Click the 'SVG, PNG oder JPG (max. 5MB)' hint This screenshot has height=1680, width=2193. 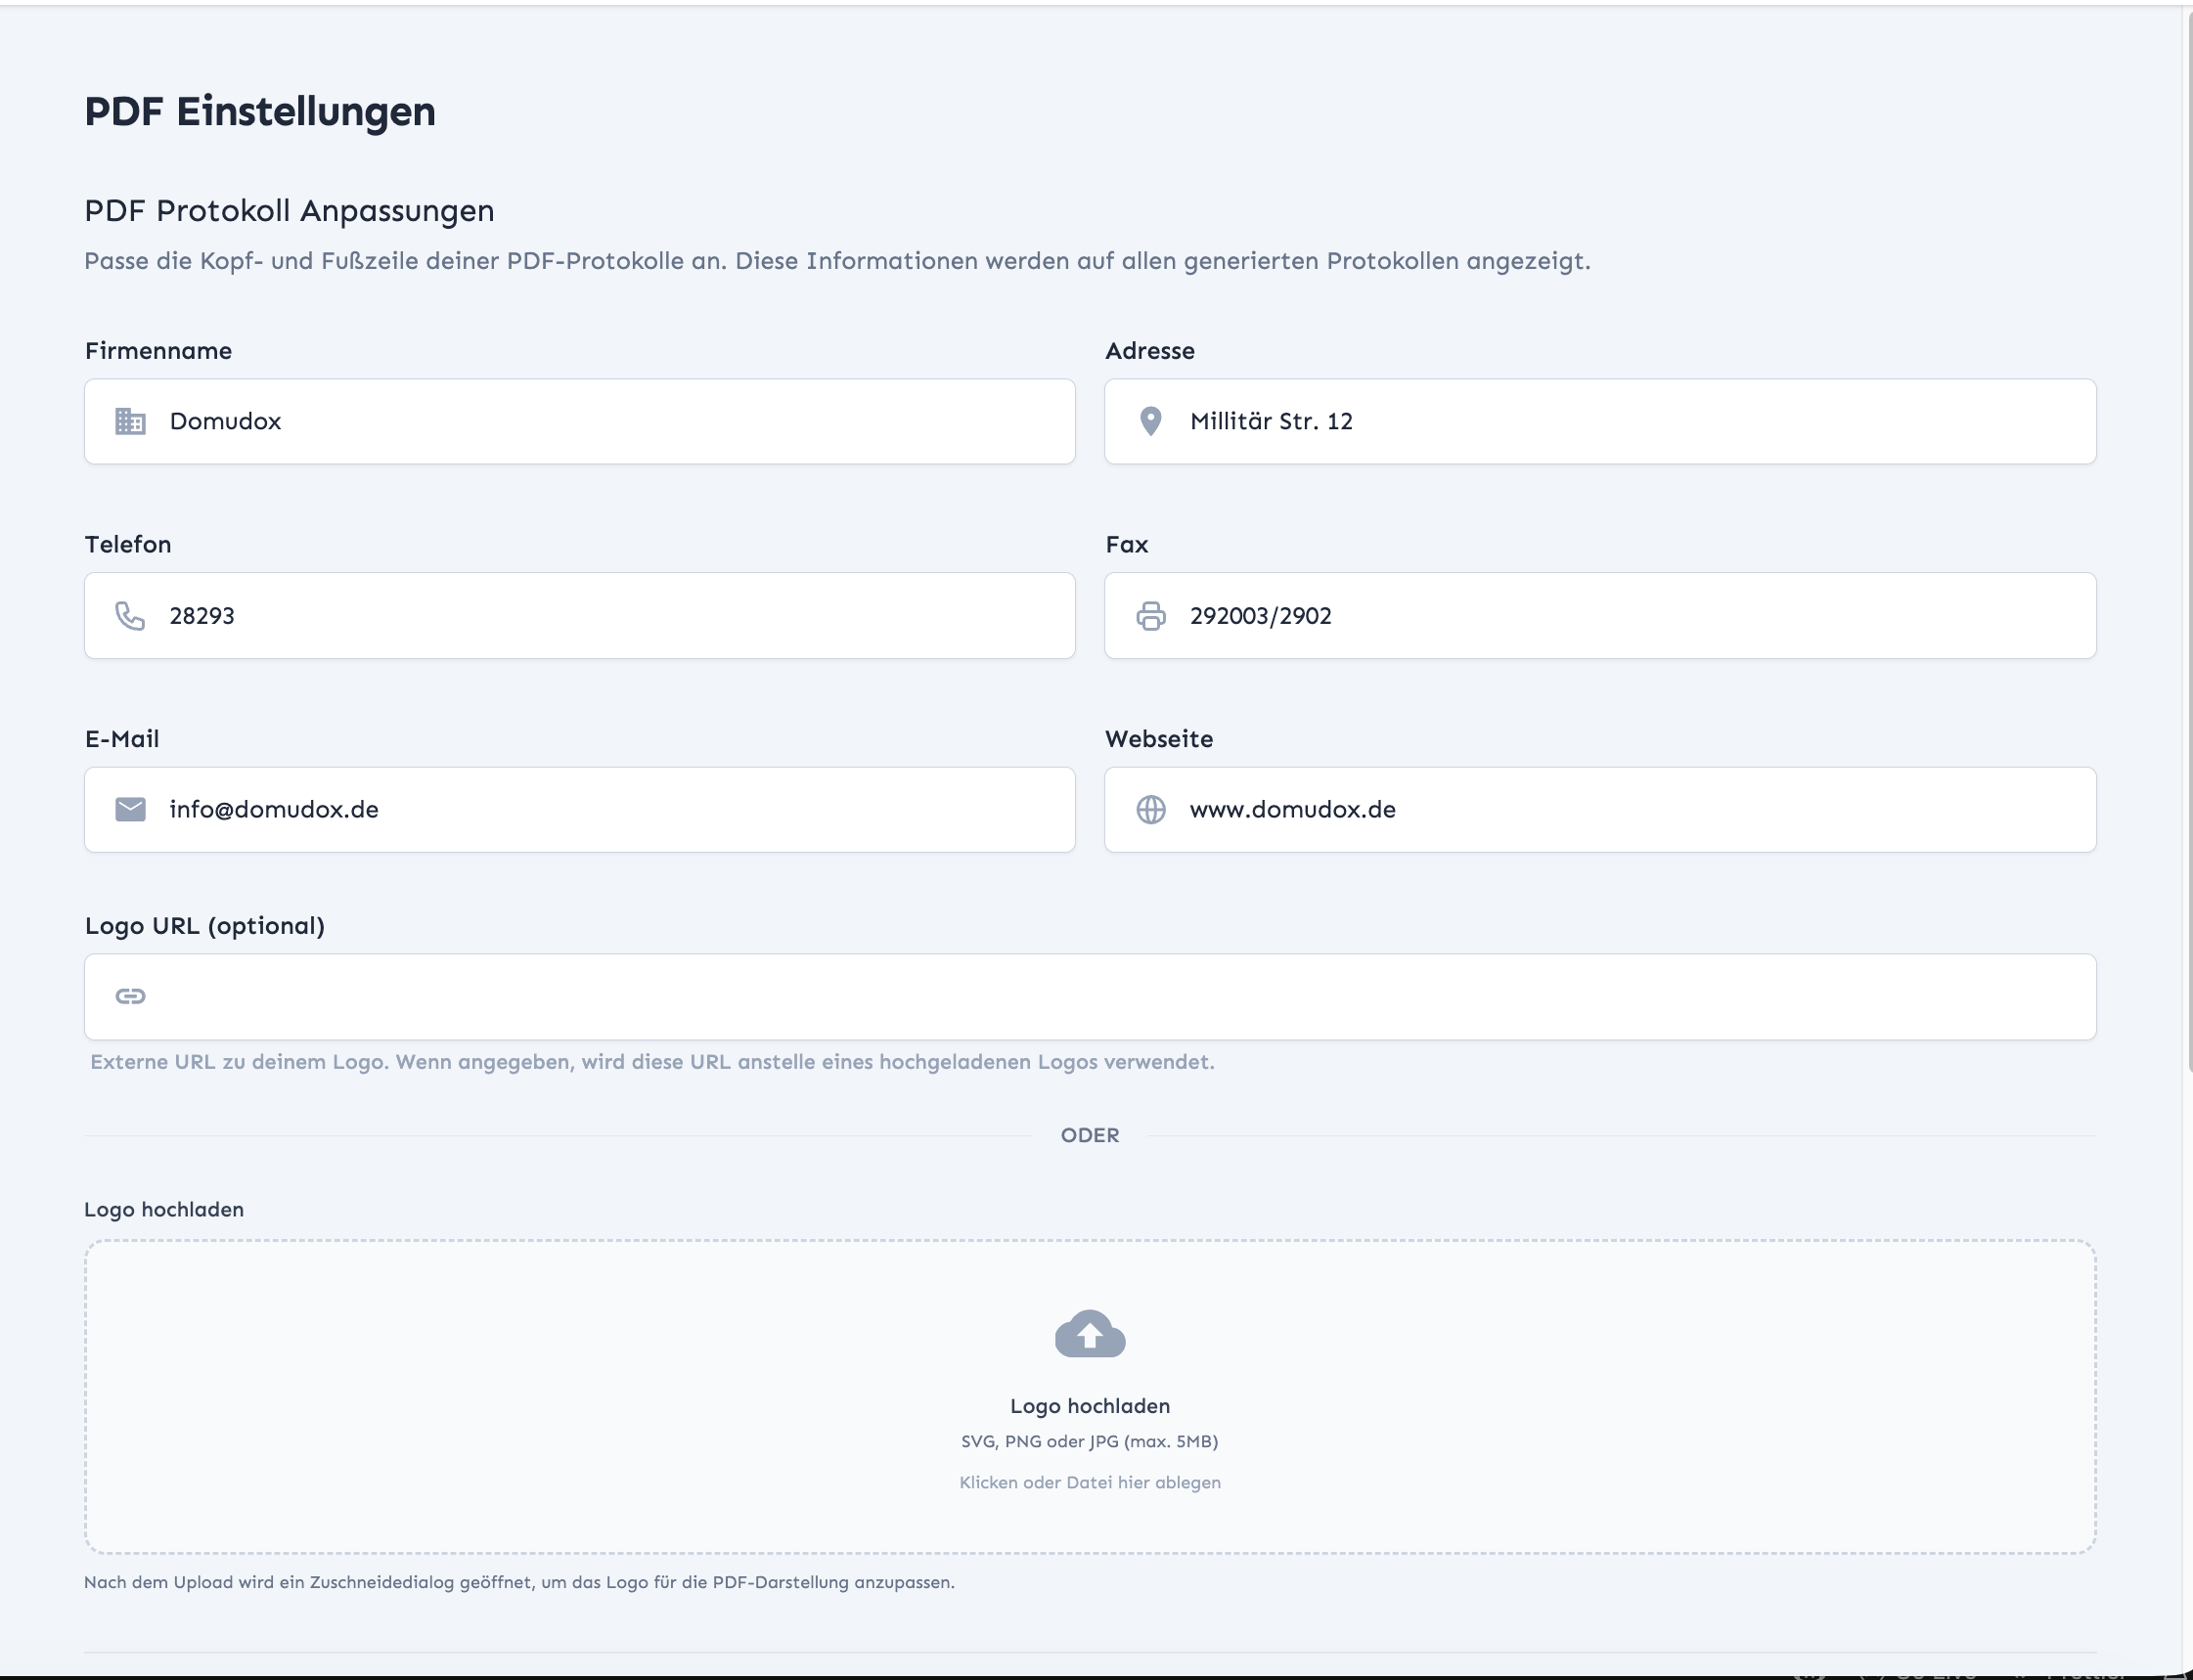pyautogui.click(x=1090, y=1441)
